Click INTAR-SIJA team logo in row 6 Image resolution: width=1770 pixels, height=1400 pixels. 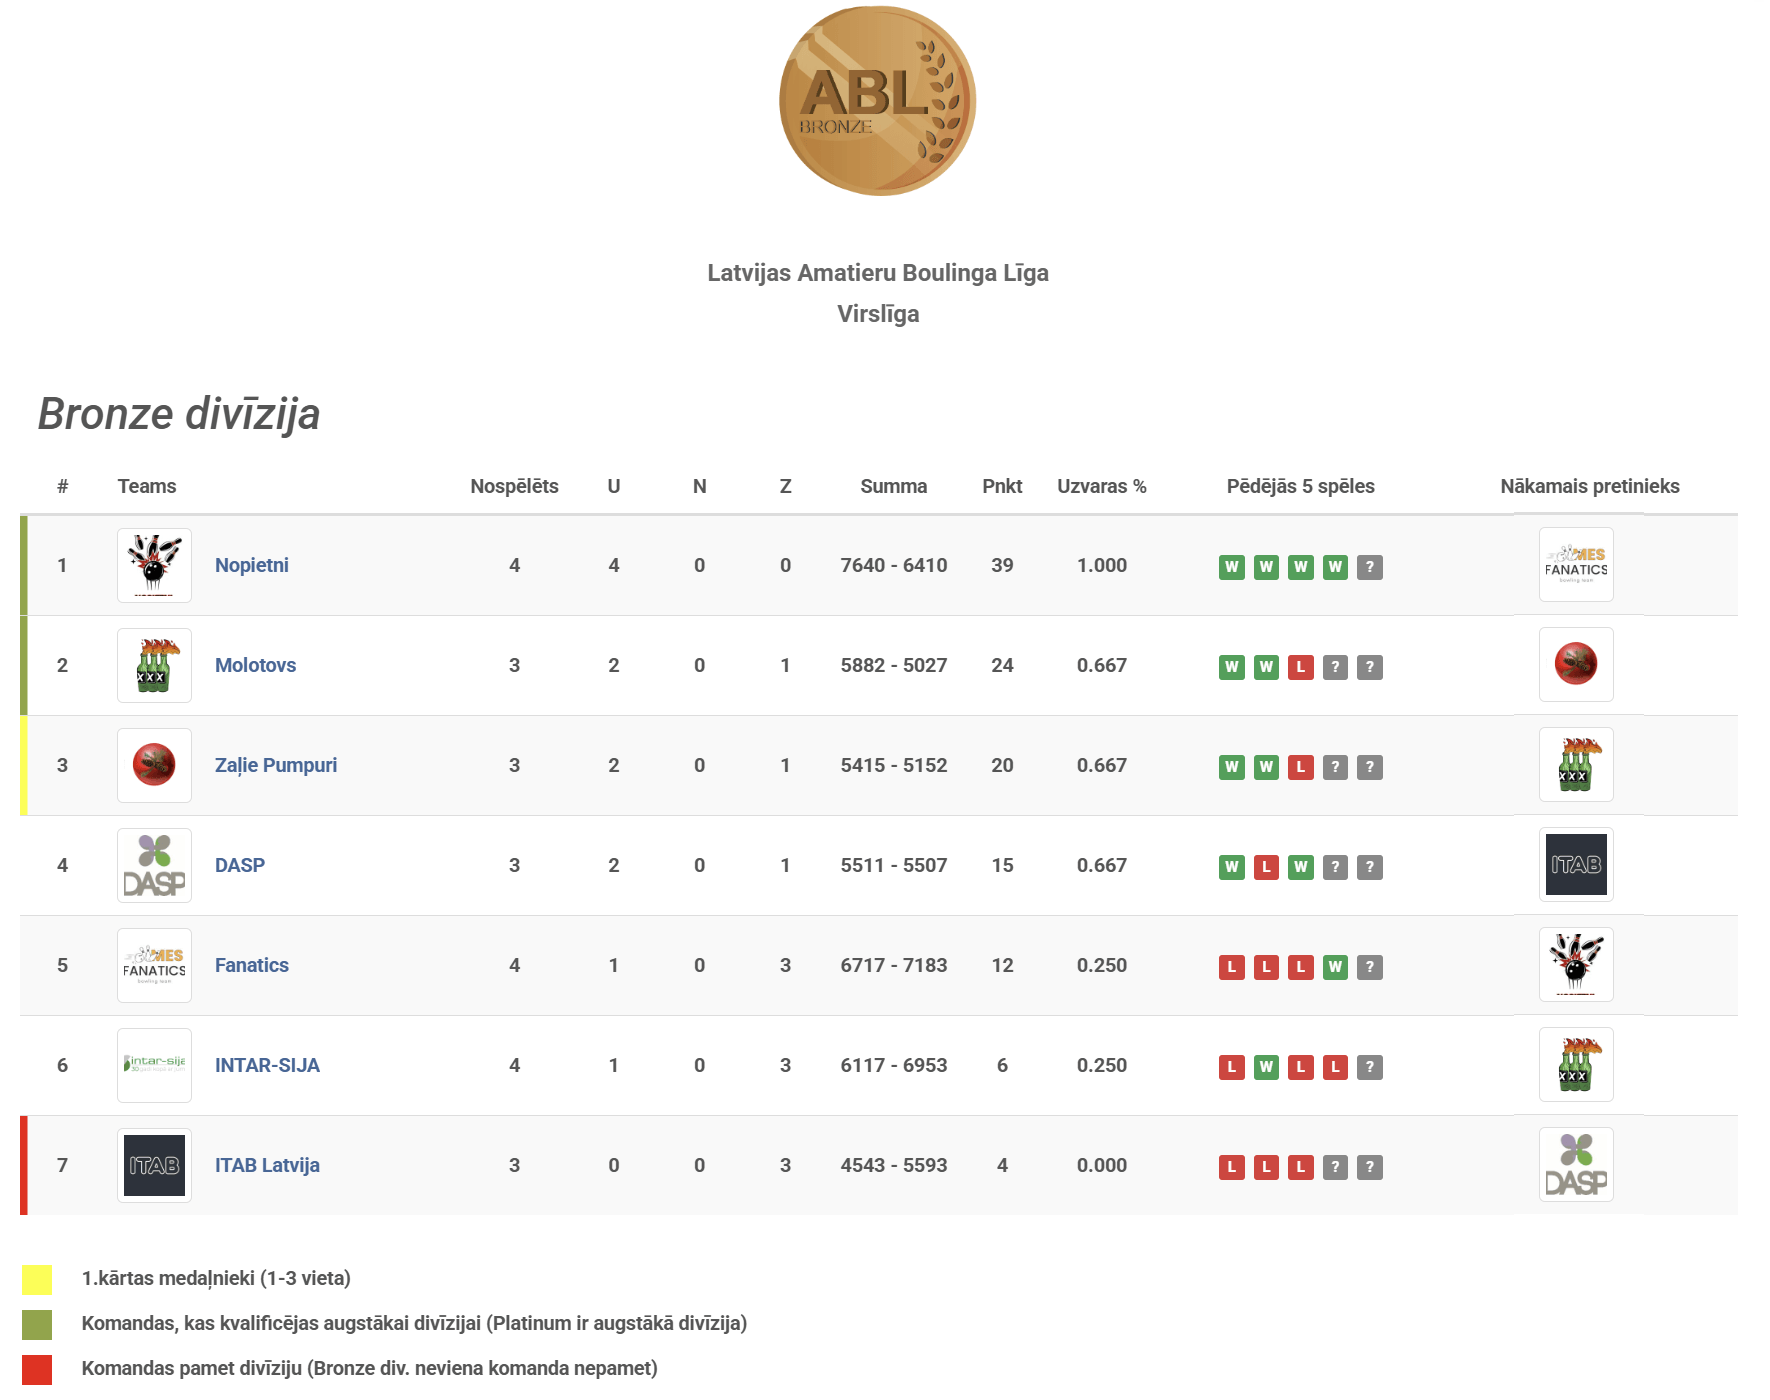154,1065
